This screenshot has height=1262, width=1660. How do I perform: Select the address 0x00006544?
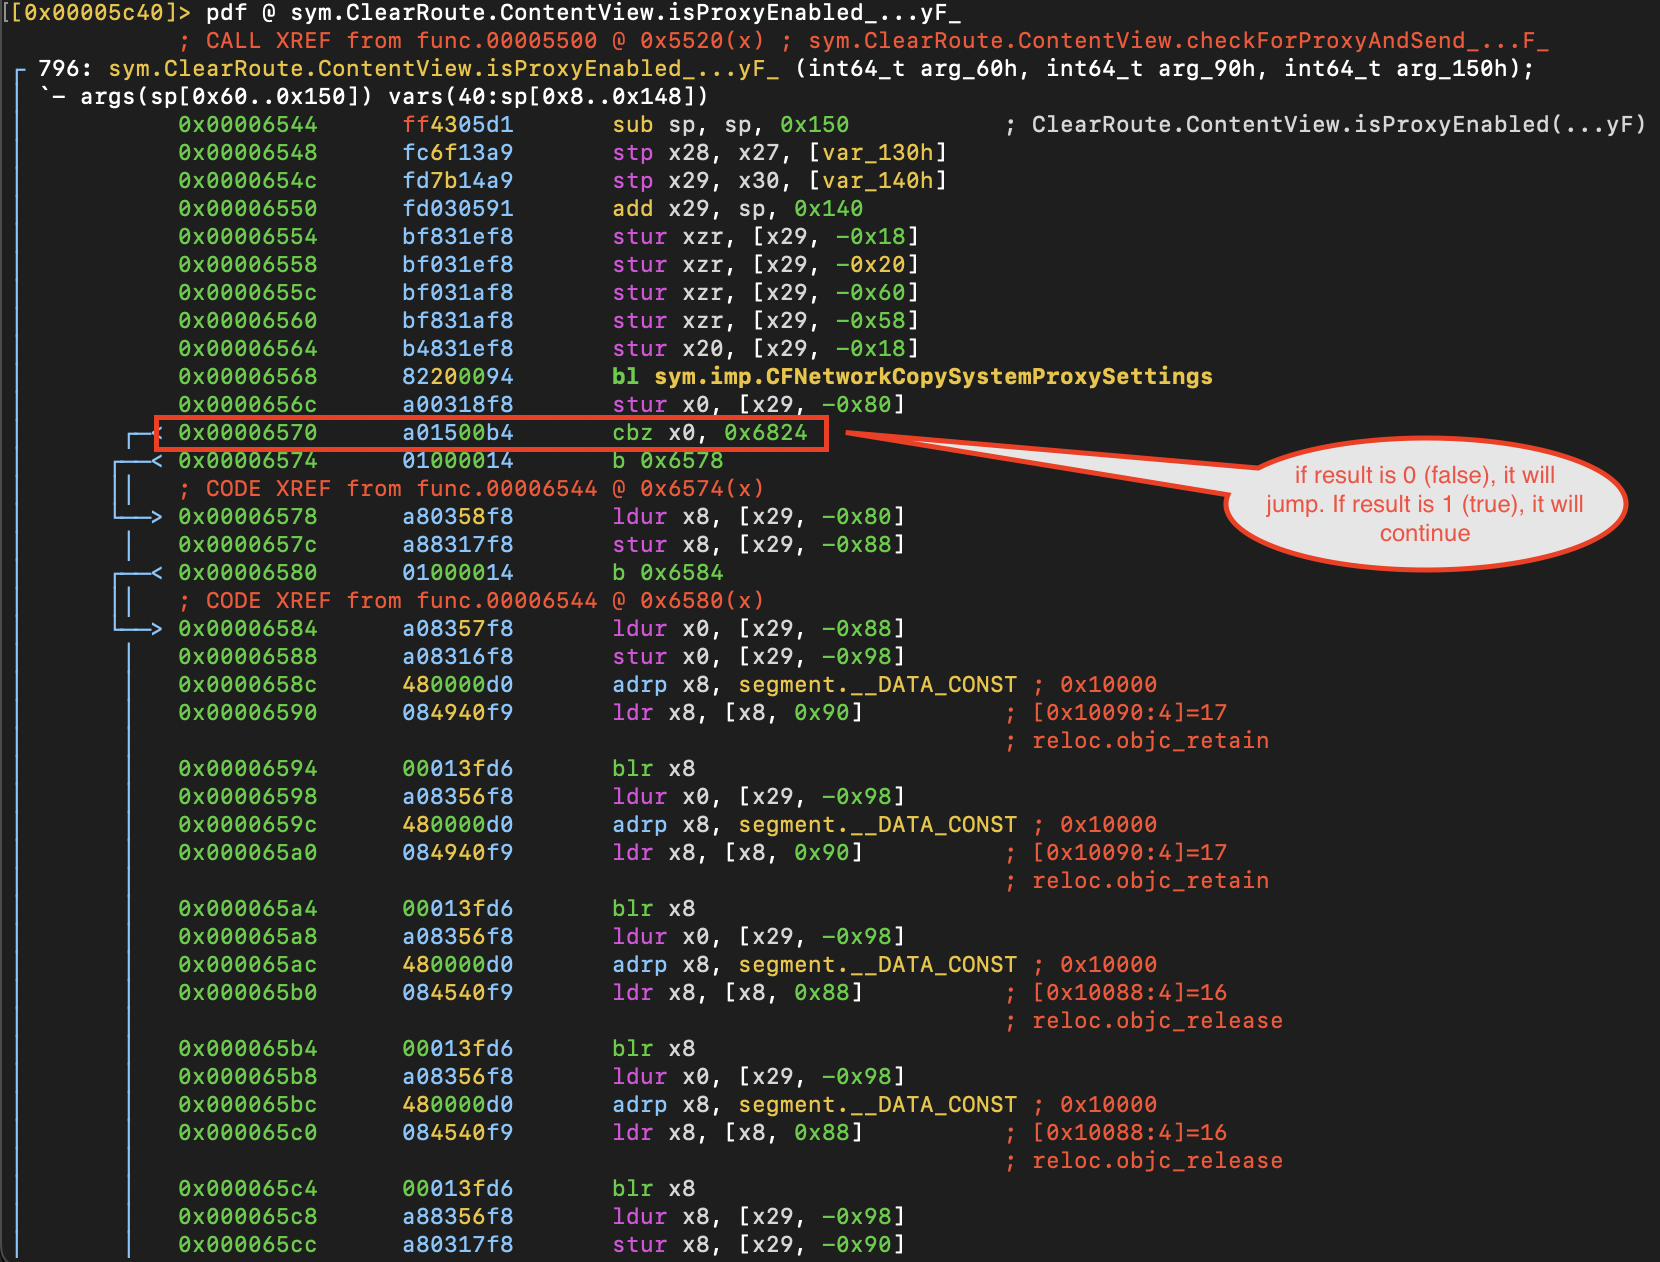[247, 125]
